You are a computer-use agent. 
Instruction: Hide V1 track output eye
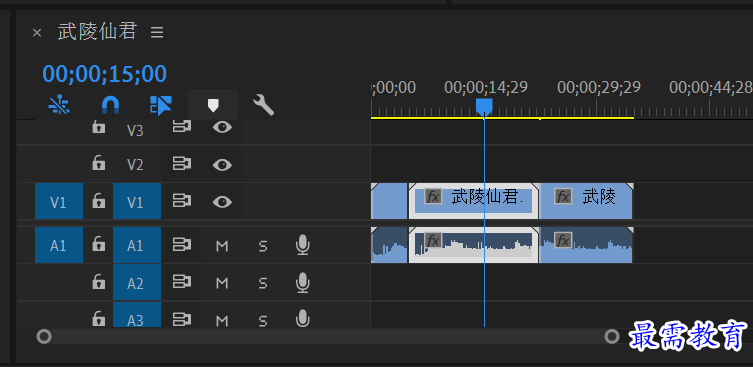coord(222,202)
